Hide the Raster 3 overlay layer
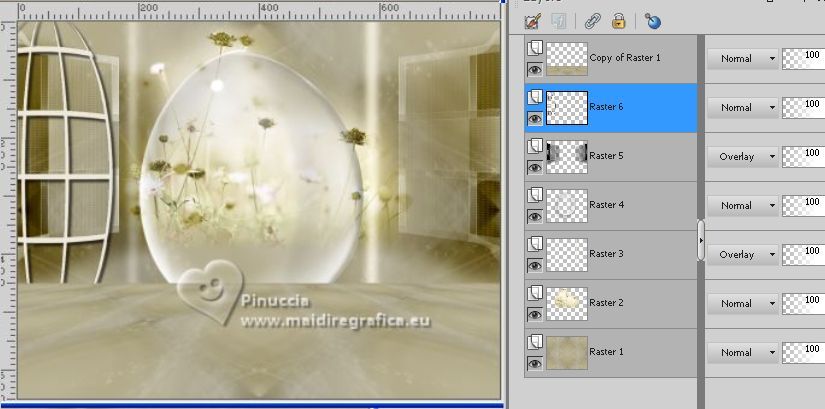 [535, 265]
